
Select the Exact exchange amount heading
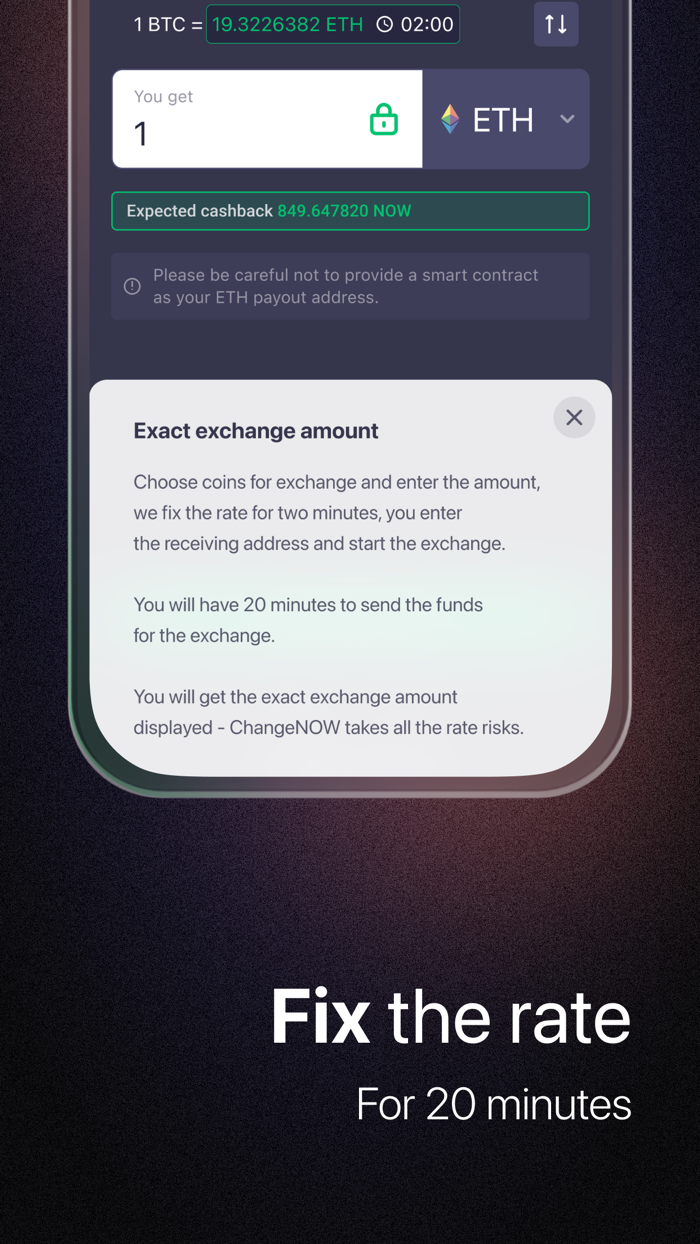point(256,430)
